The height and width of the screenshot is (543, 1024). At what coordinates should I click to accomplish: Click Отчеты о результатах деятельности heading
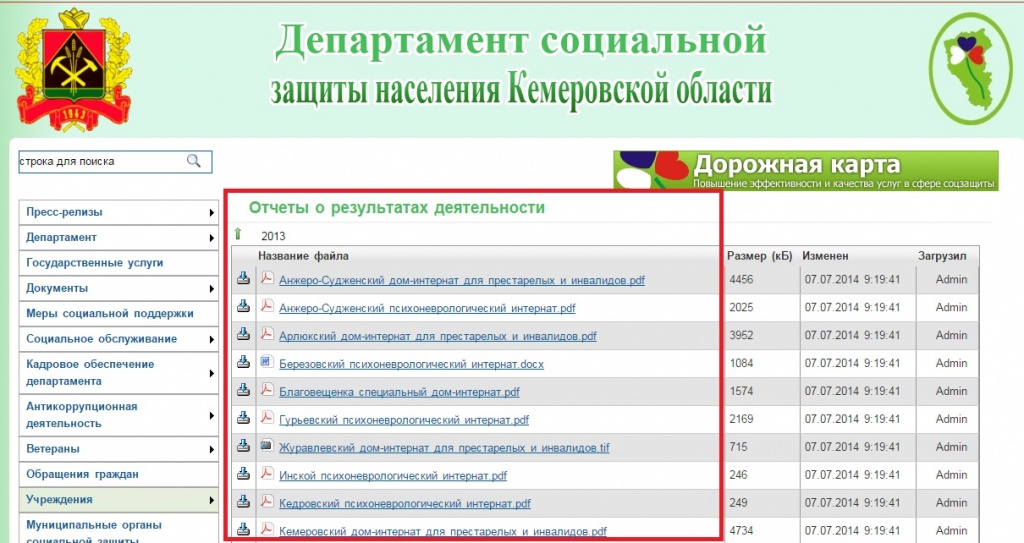[396, 208]
